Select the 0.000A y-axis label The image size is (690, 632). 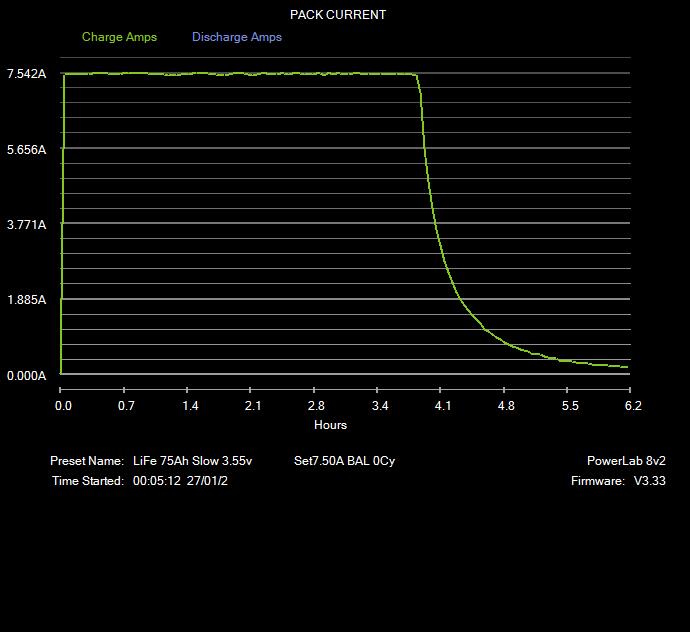tap(26, 376)
